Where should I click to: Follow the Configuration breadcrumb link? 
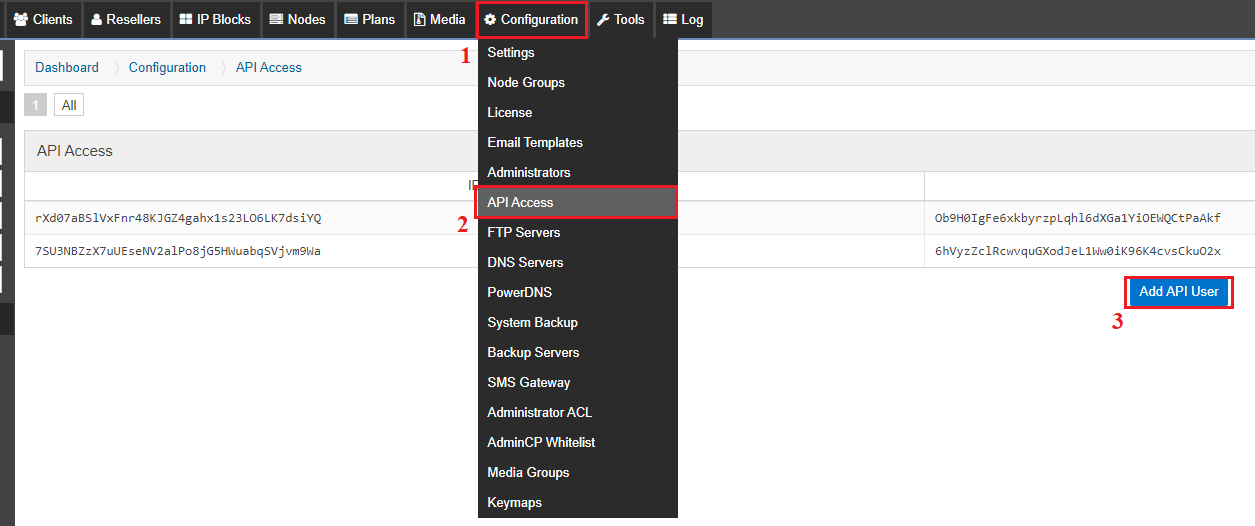[x=167, y=67]
